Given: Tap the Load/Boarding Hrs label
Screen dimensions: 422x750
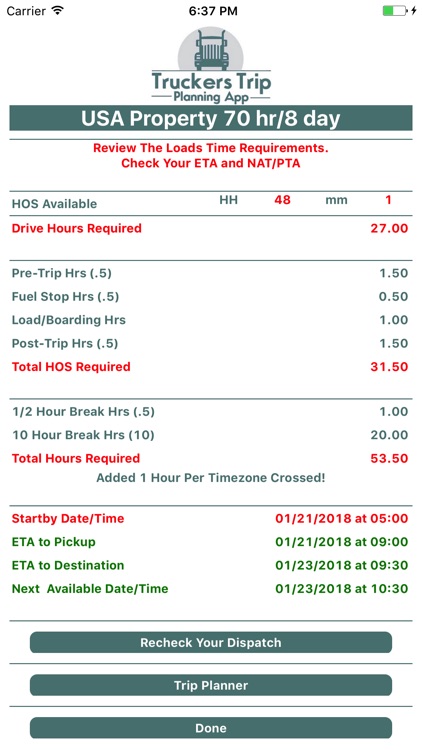Looking at the screenshot, I should coord(68,320).
